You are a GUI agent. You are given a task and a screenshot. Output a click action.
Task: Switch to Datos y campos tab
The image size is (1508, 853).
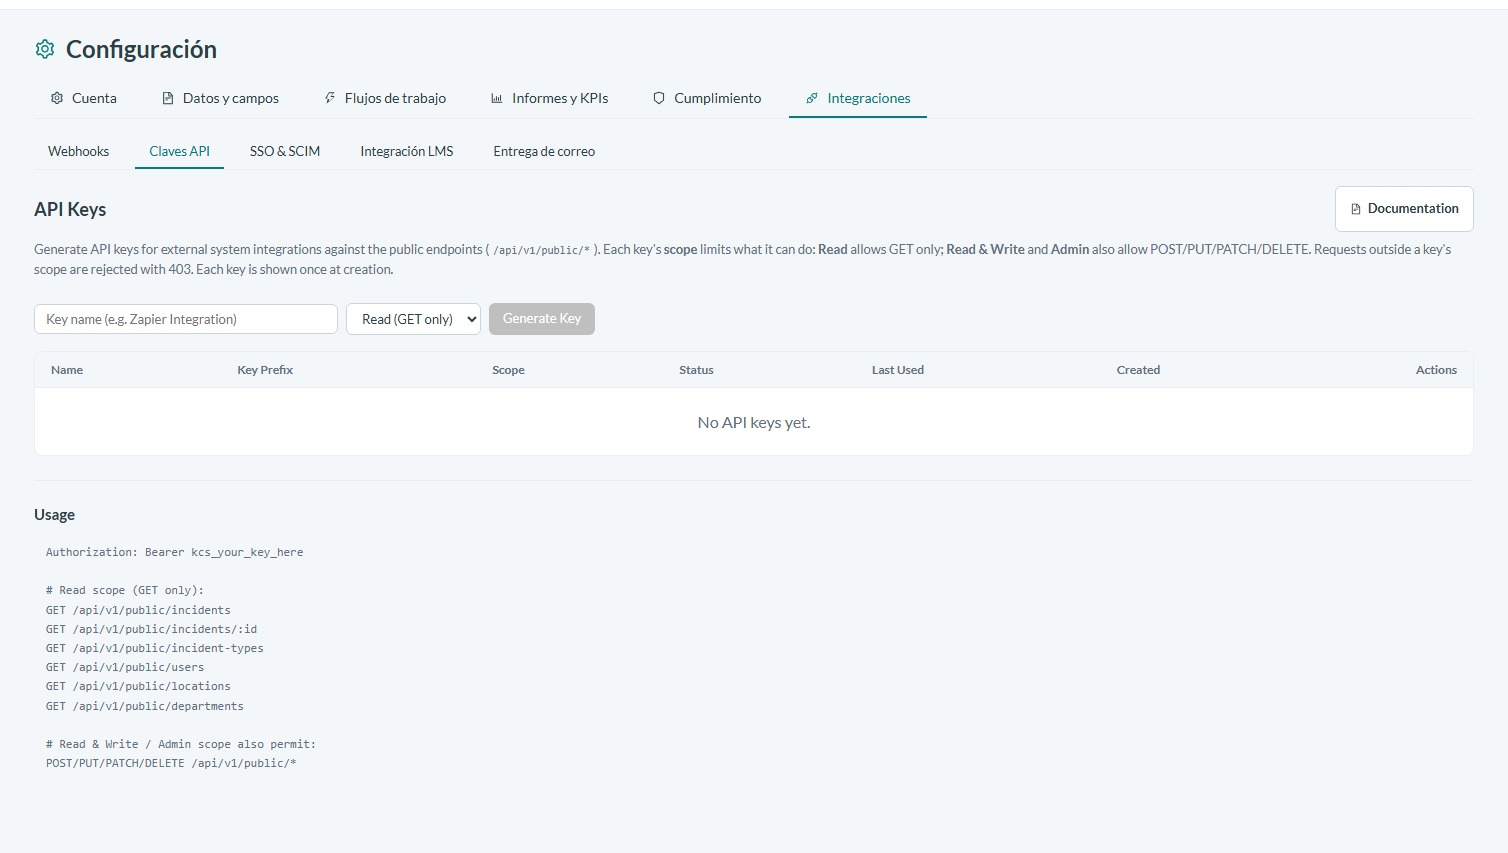[220, 98]
